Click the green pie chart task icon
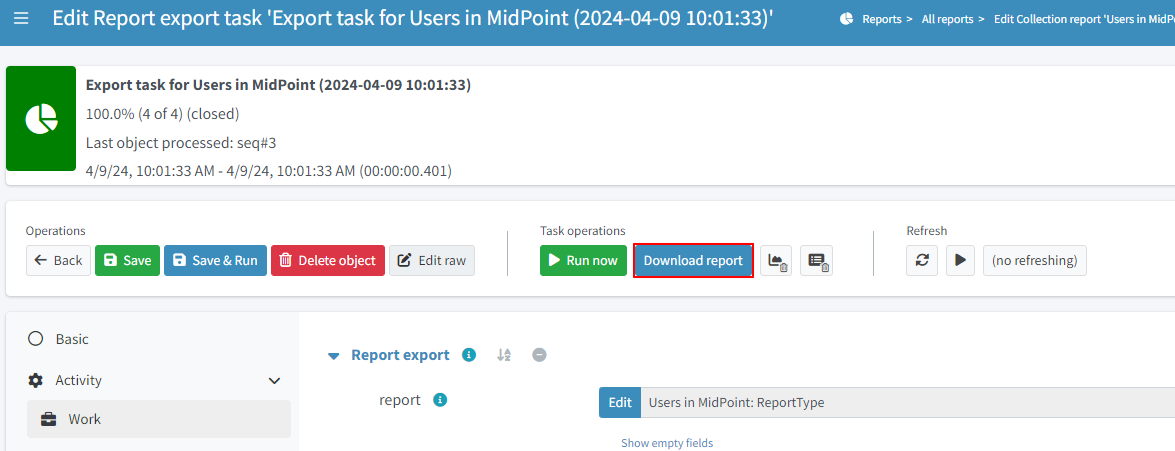1175x451 pixels. pos(41,119)
